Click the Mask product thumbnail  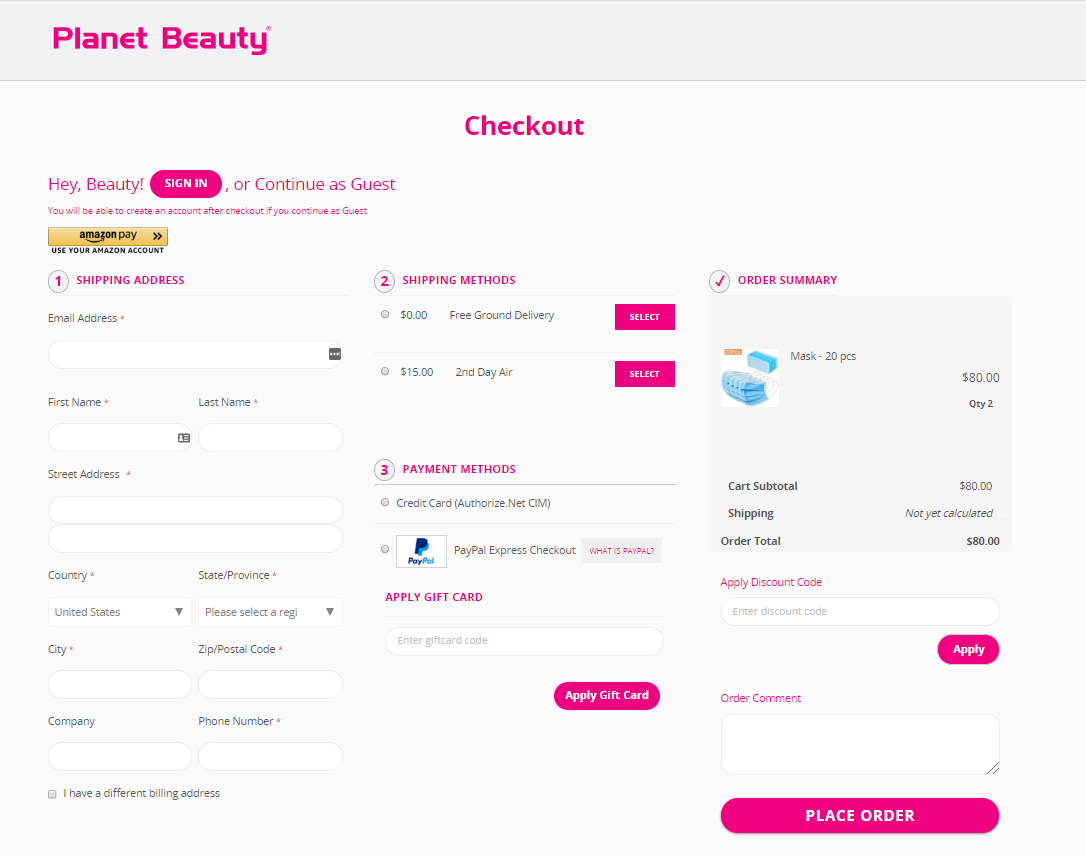point(749,377)
